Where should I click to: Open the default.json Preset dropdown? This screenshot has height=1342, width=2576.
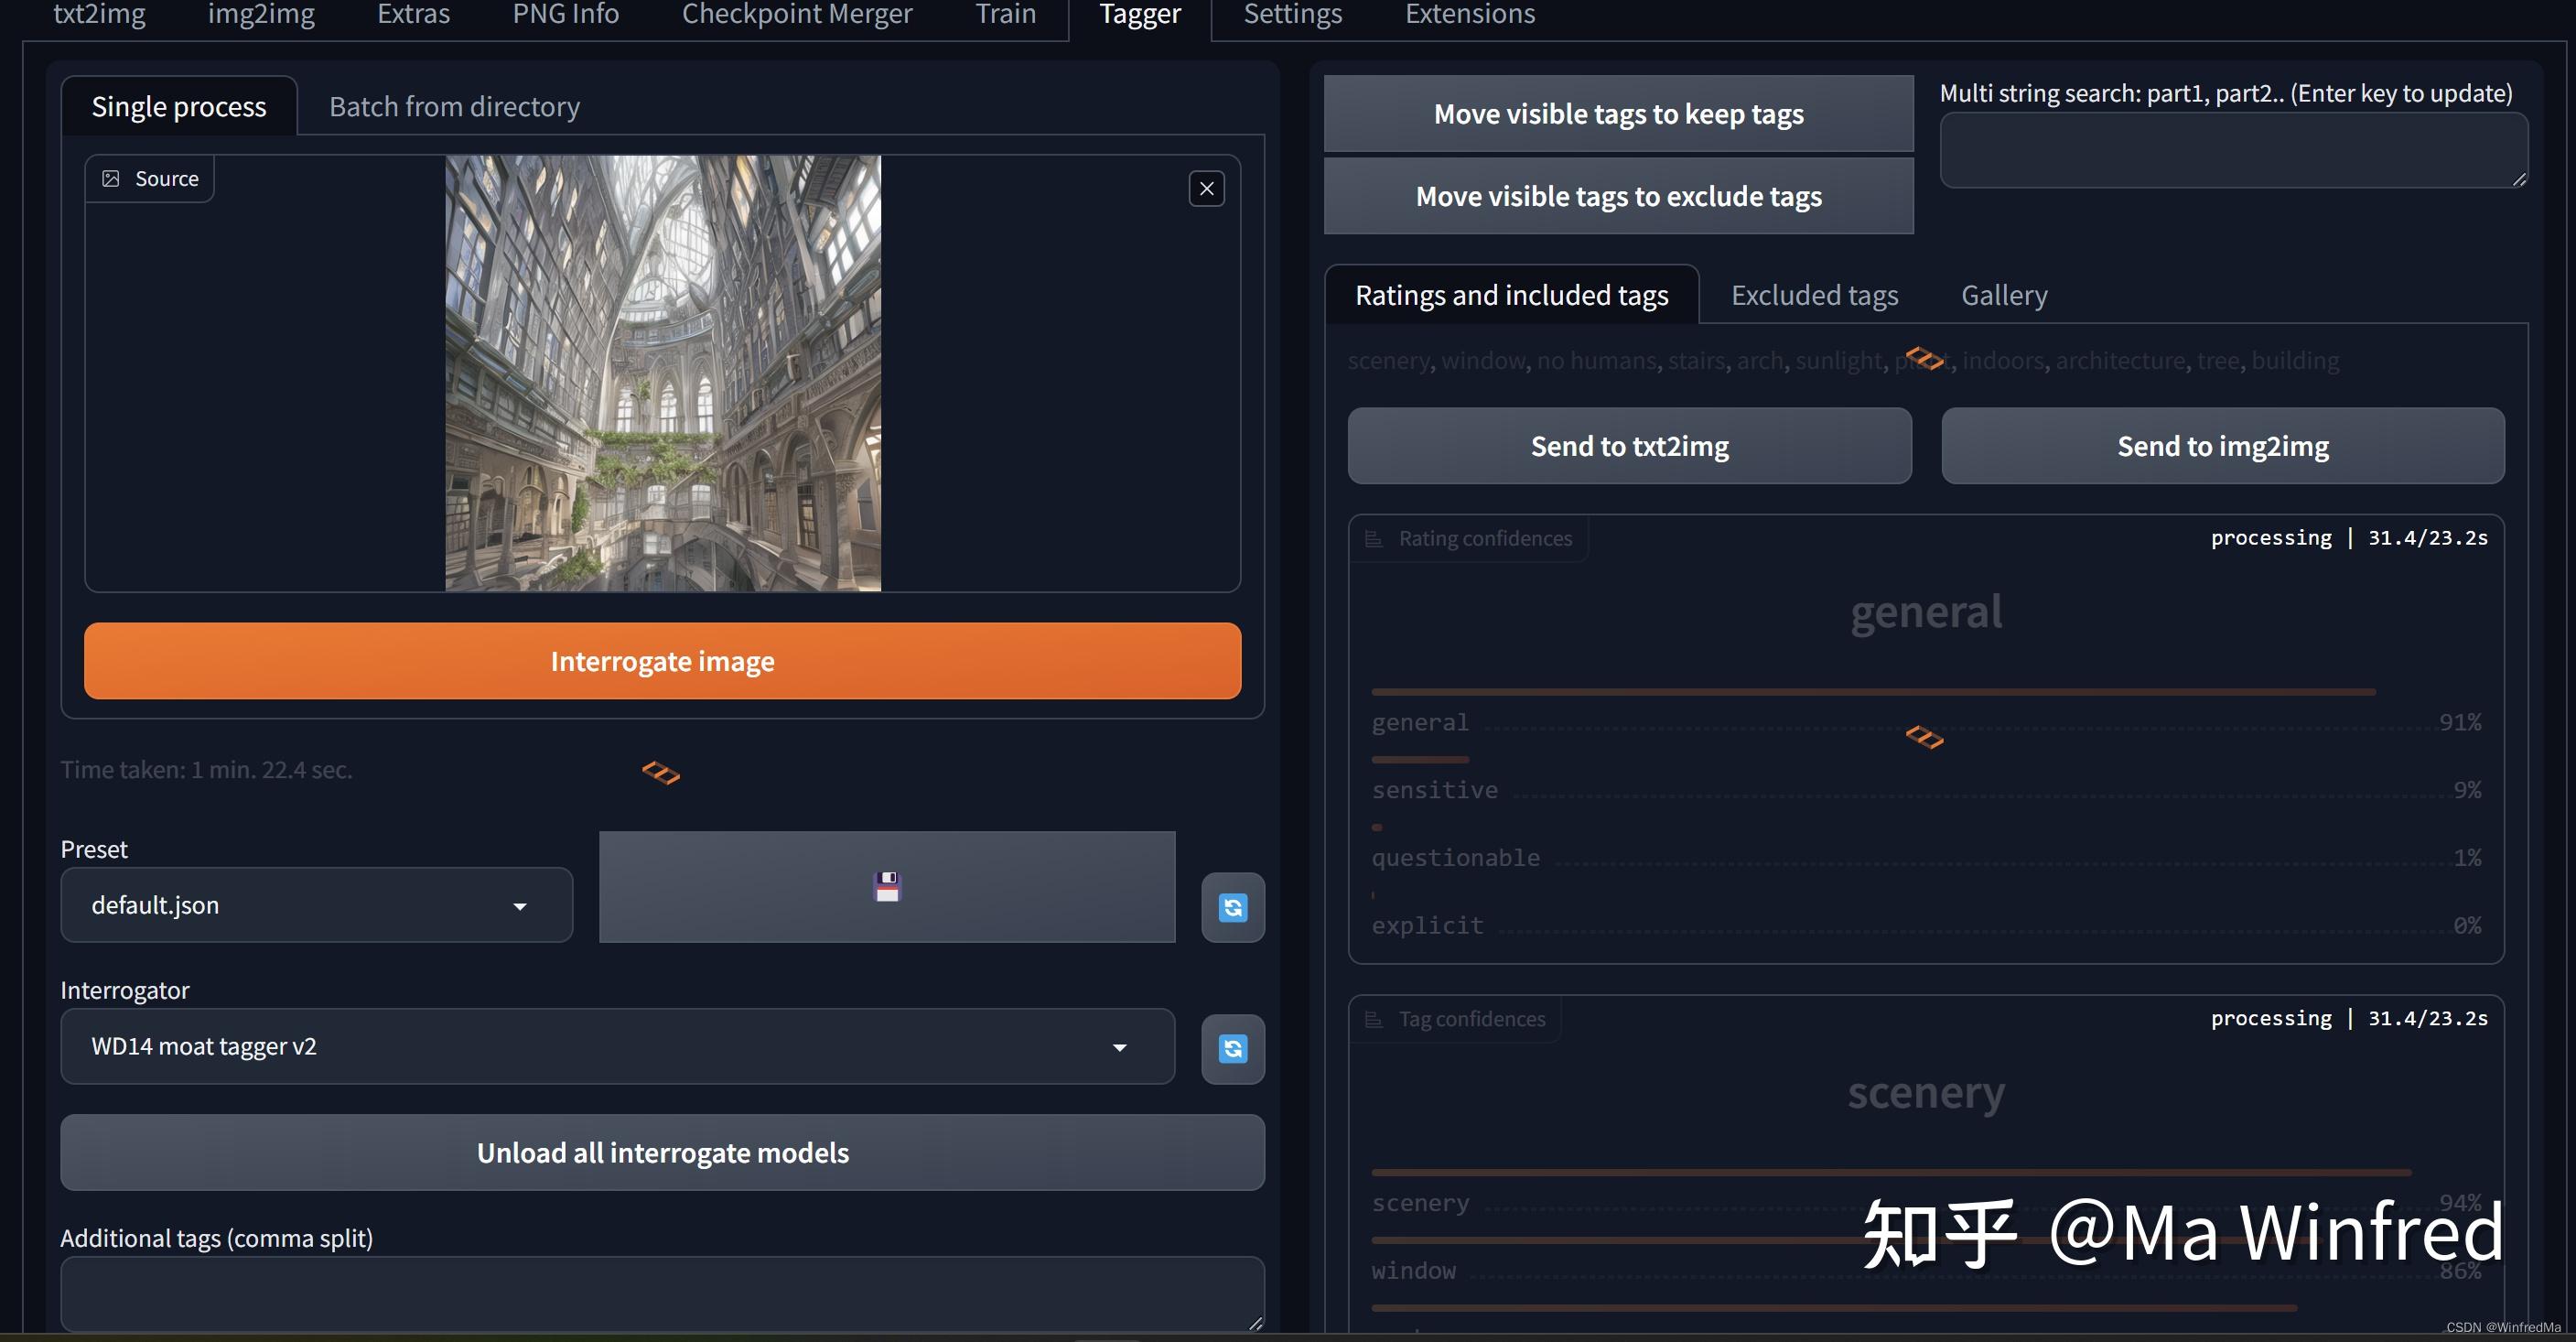[x=316, y=905]
